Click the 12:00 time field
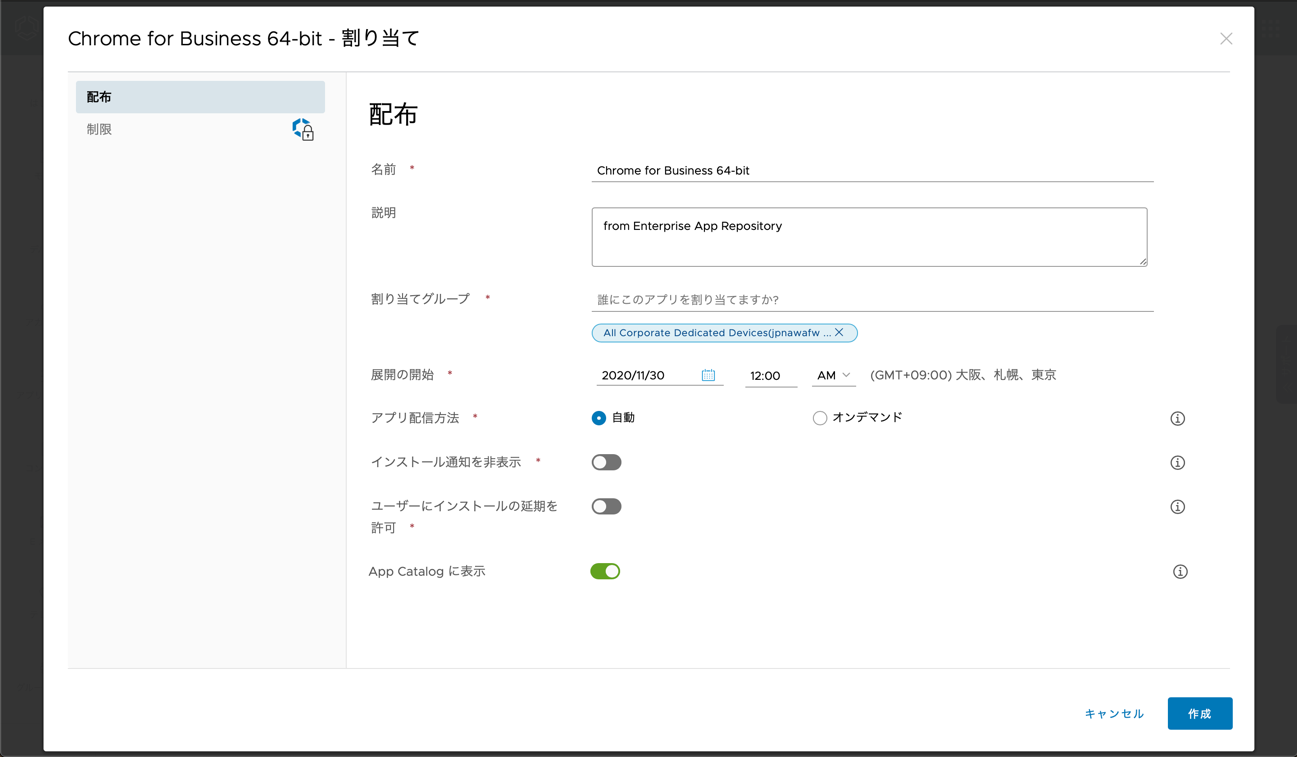 771,376
